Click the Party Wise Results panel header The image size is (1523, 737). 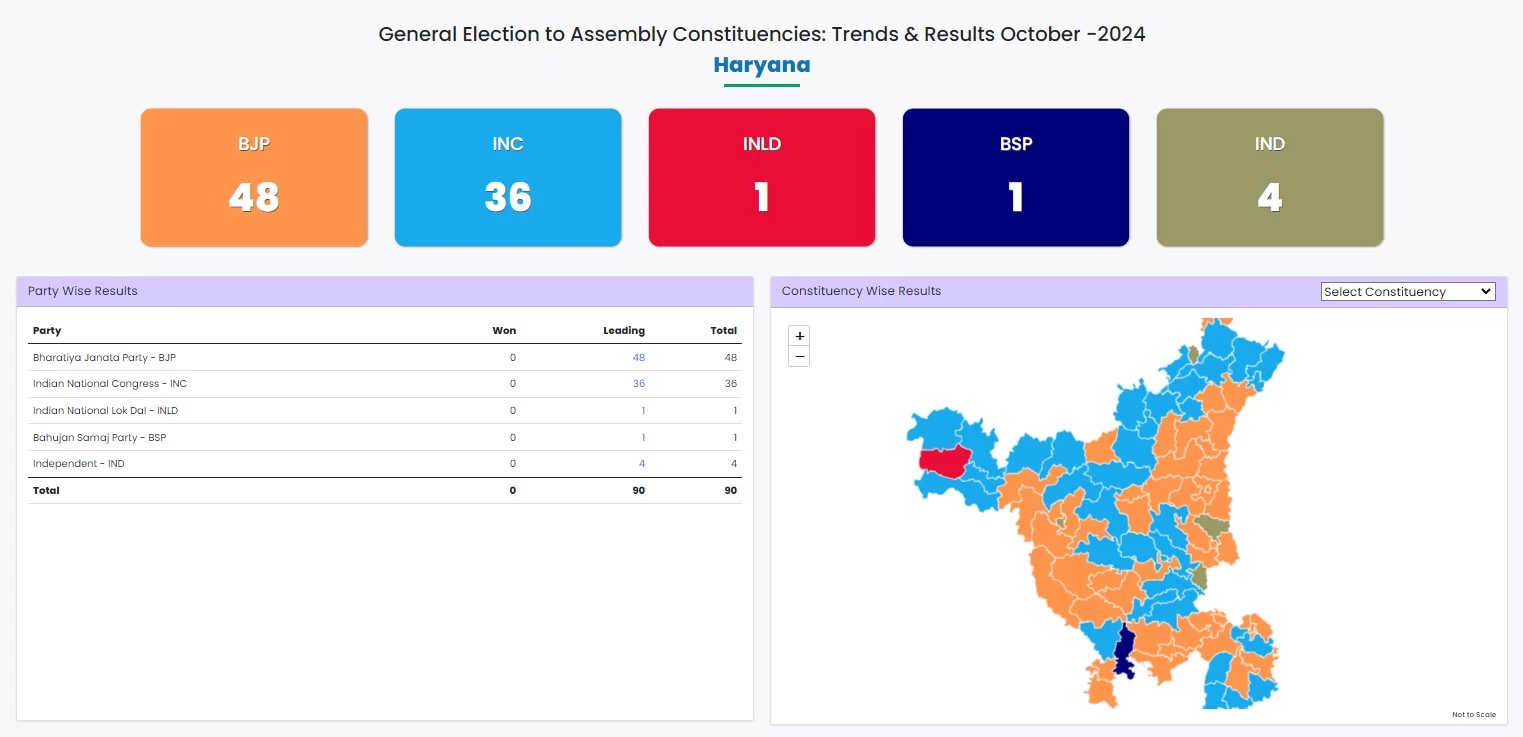click(83, 291)
